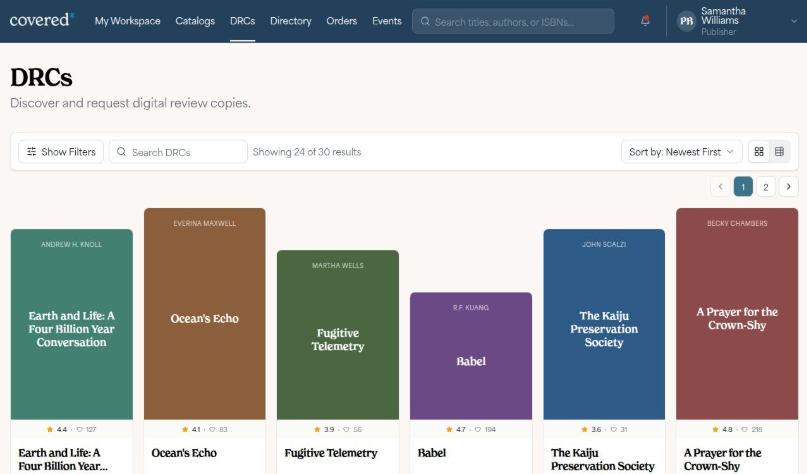Image resolution: width=807 pixels, height=474 pixels.
Task: Click the star rating 4.8 for Crown-Shy
Action: coord(723,429)
